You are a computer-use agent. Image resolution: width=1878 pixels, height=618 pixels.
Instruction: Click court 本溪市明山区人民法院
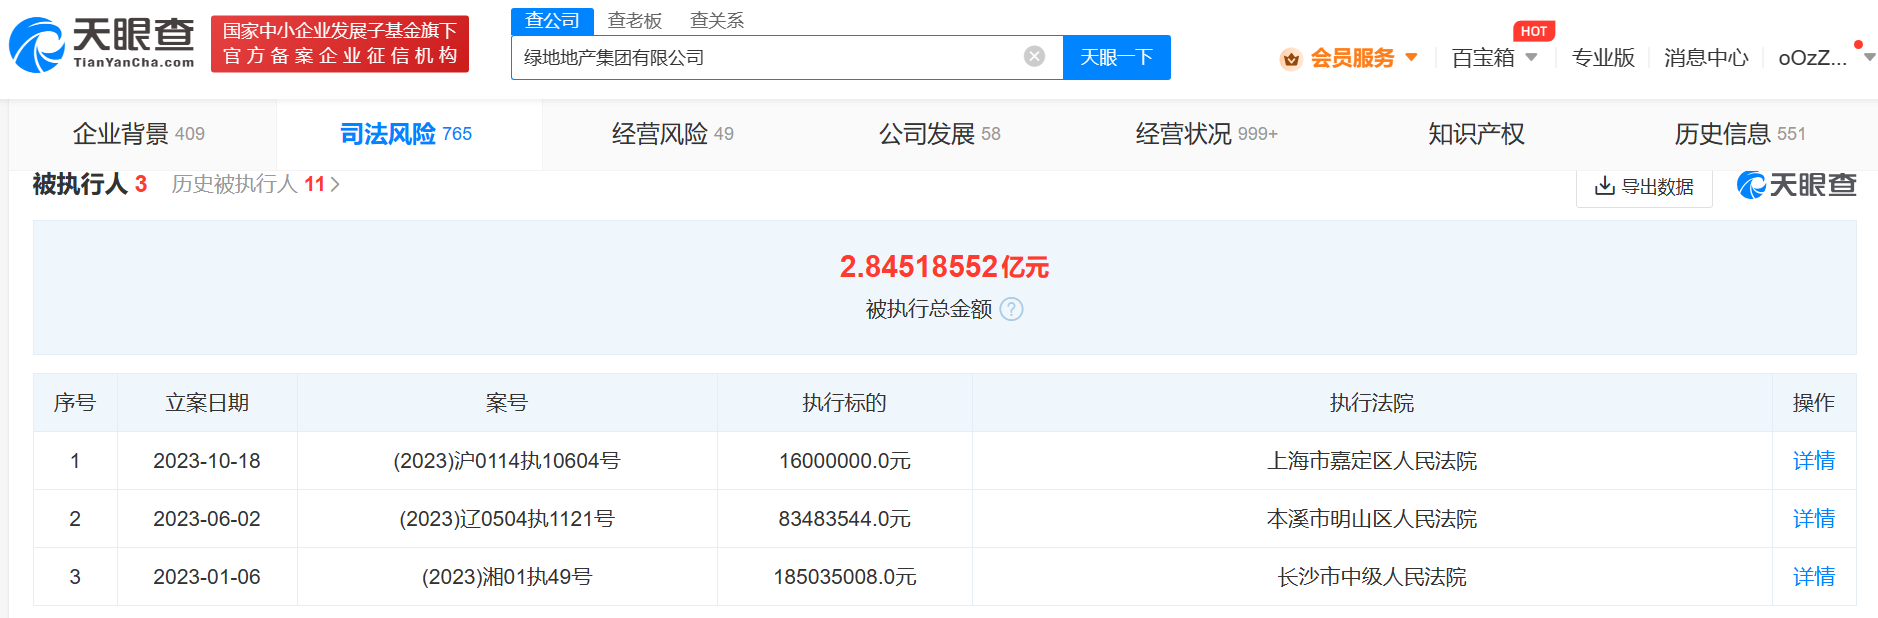click(x=1372, y=519)
